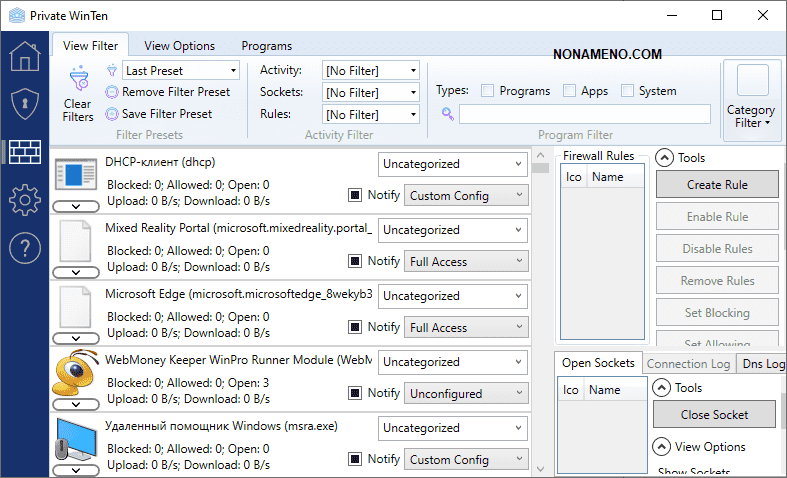Open the settings gear sidebar icon
The height and width of the screenshot is (478, 787).
[24, 199]
